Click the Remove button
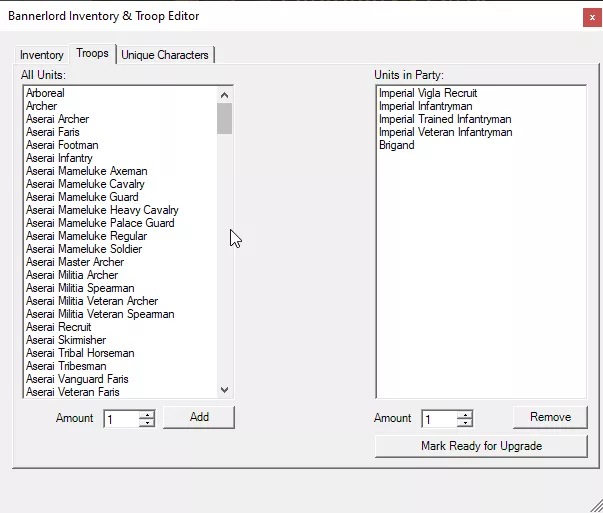 tap(550, 417)
